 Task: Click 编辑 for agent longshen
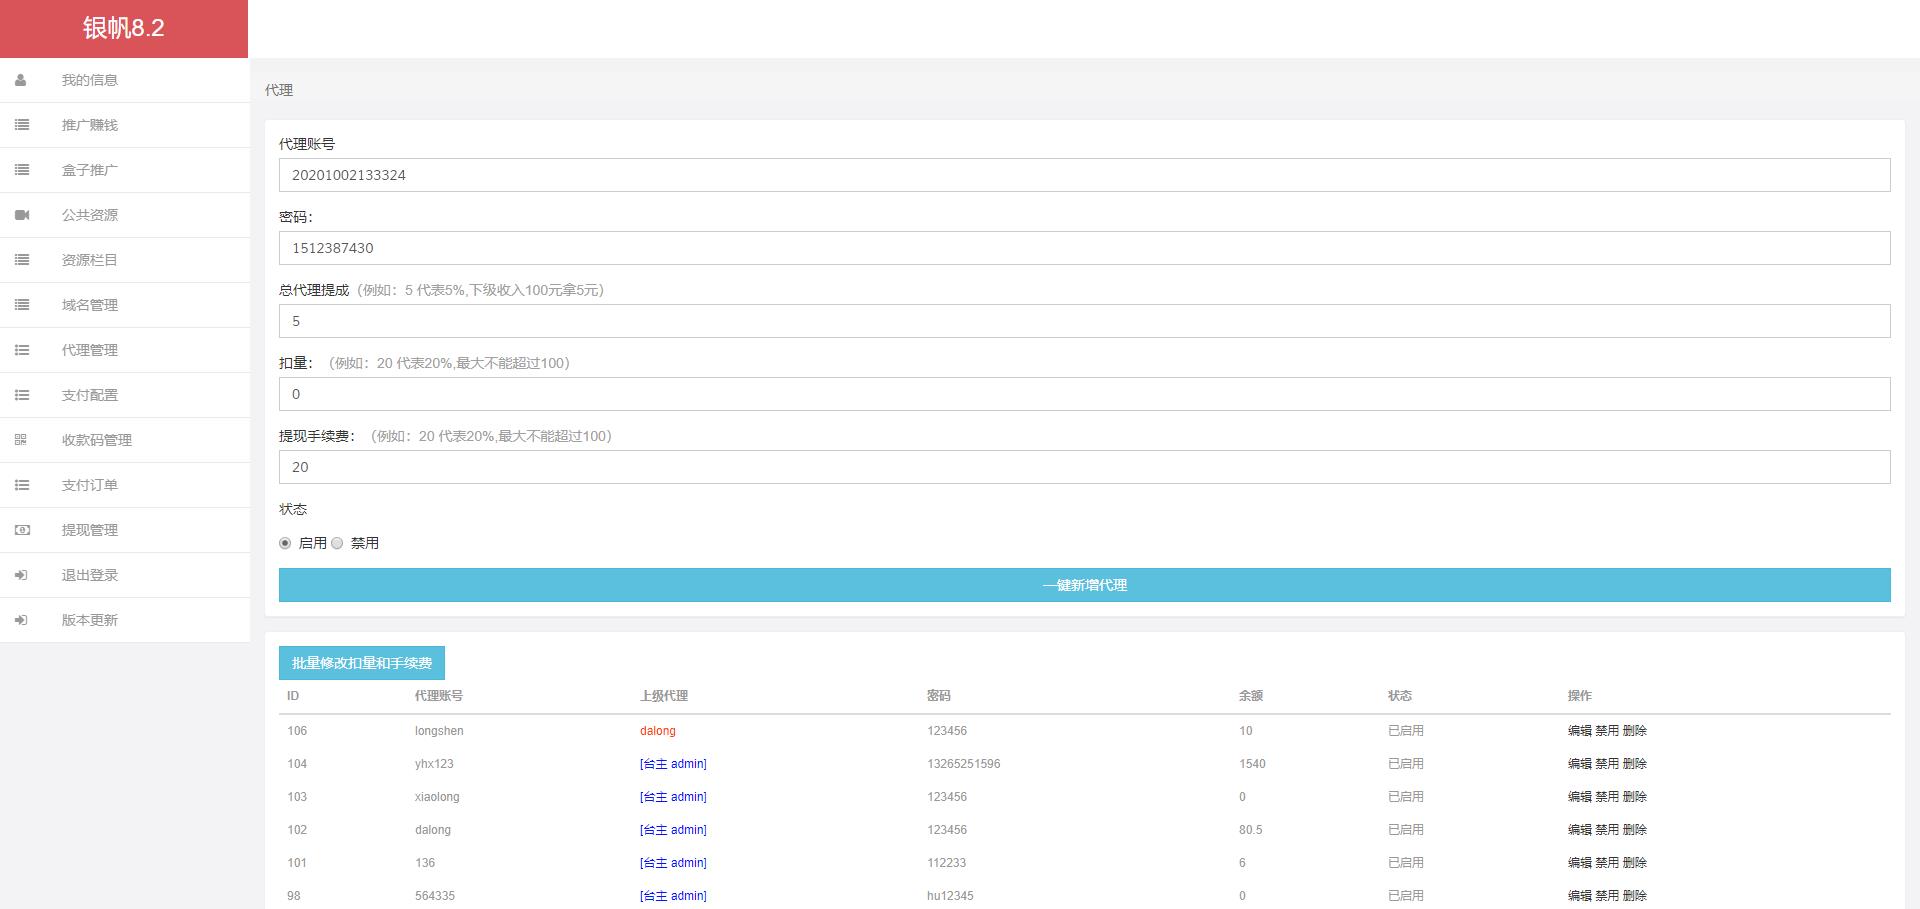(1579, 731)
